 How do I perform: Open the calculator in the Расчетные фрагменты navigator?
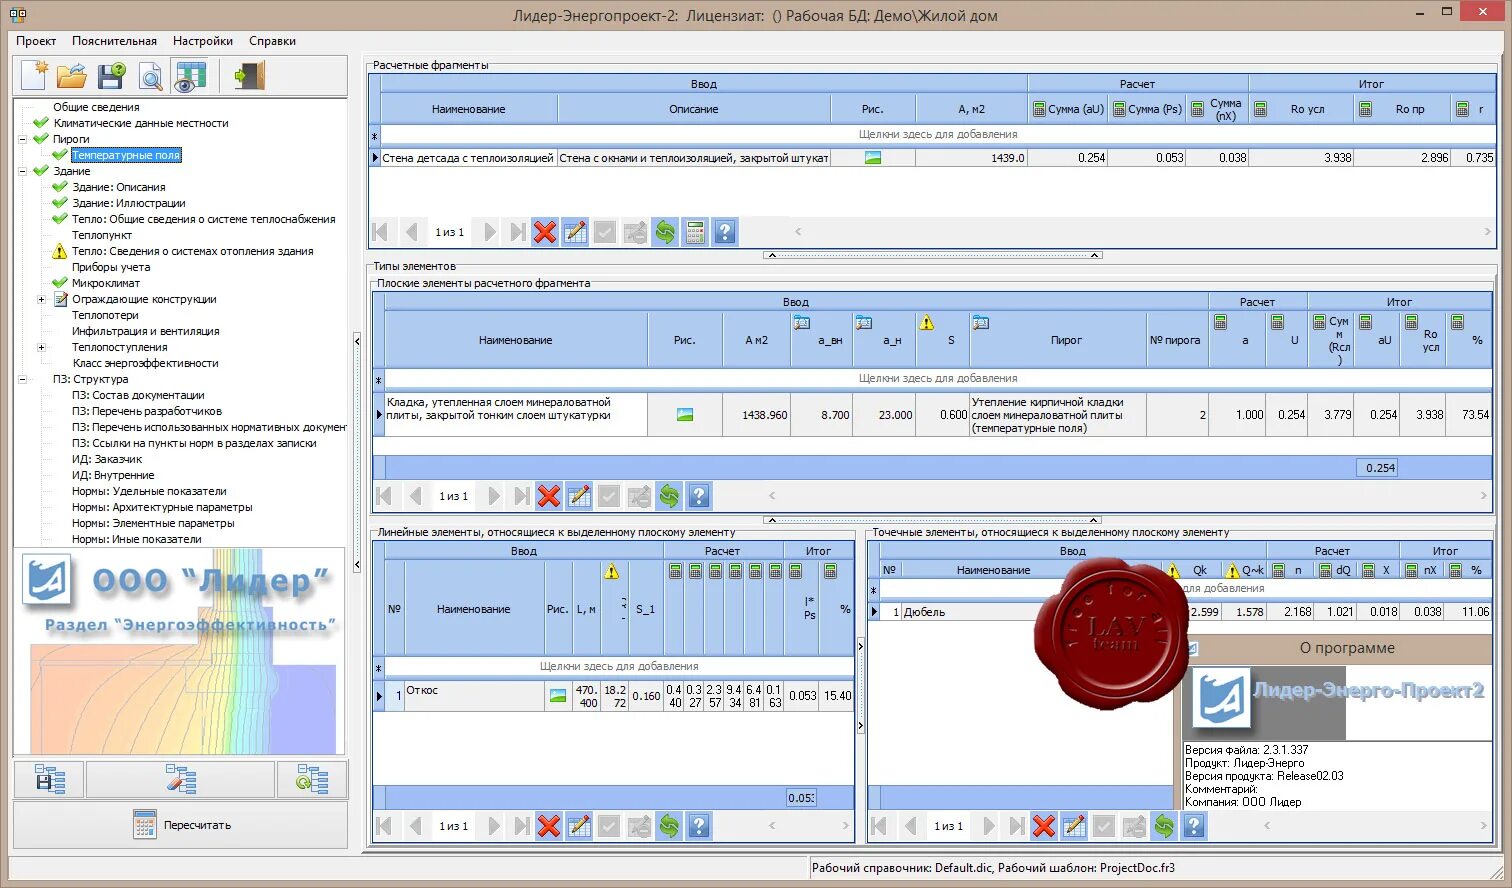coord(695,233)
